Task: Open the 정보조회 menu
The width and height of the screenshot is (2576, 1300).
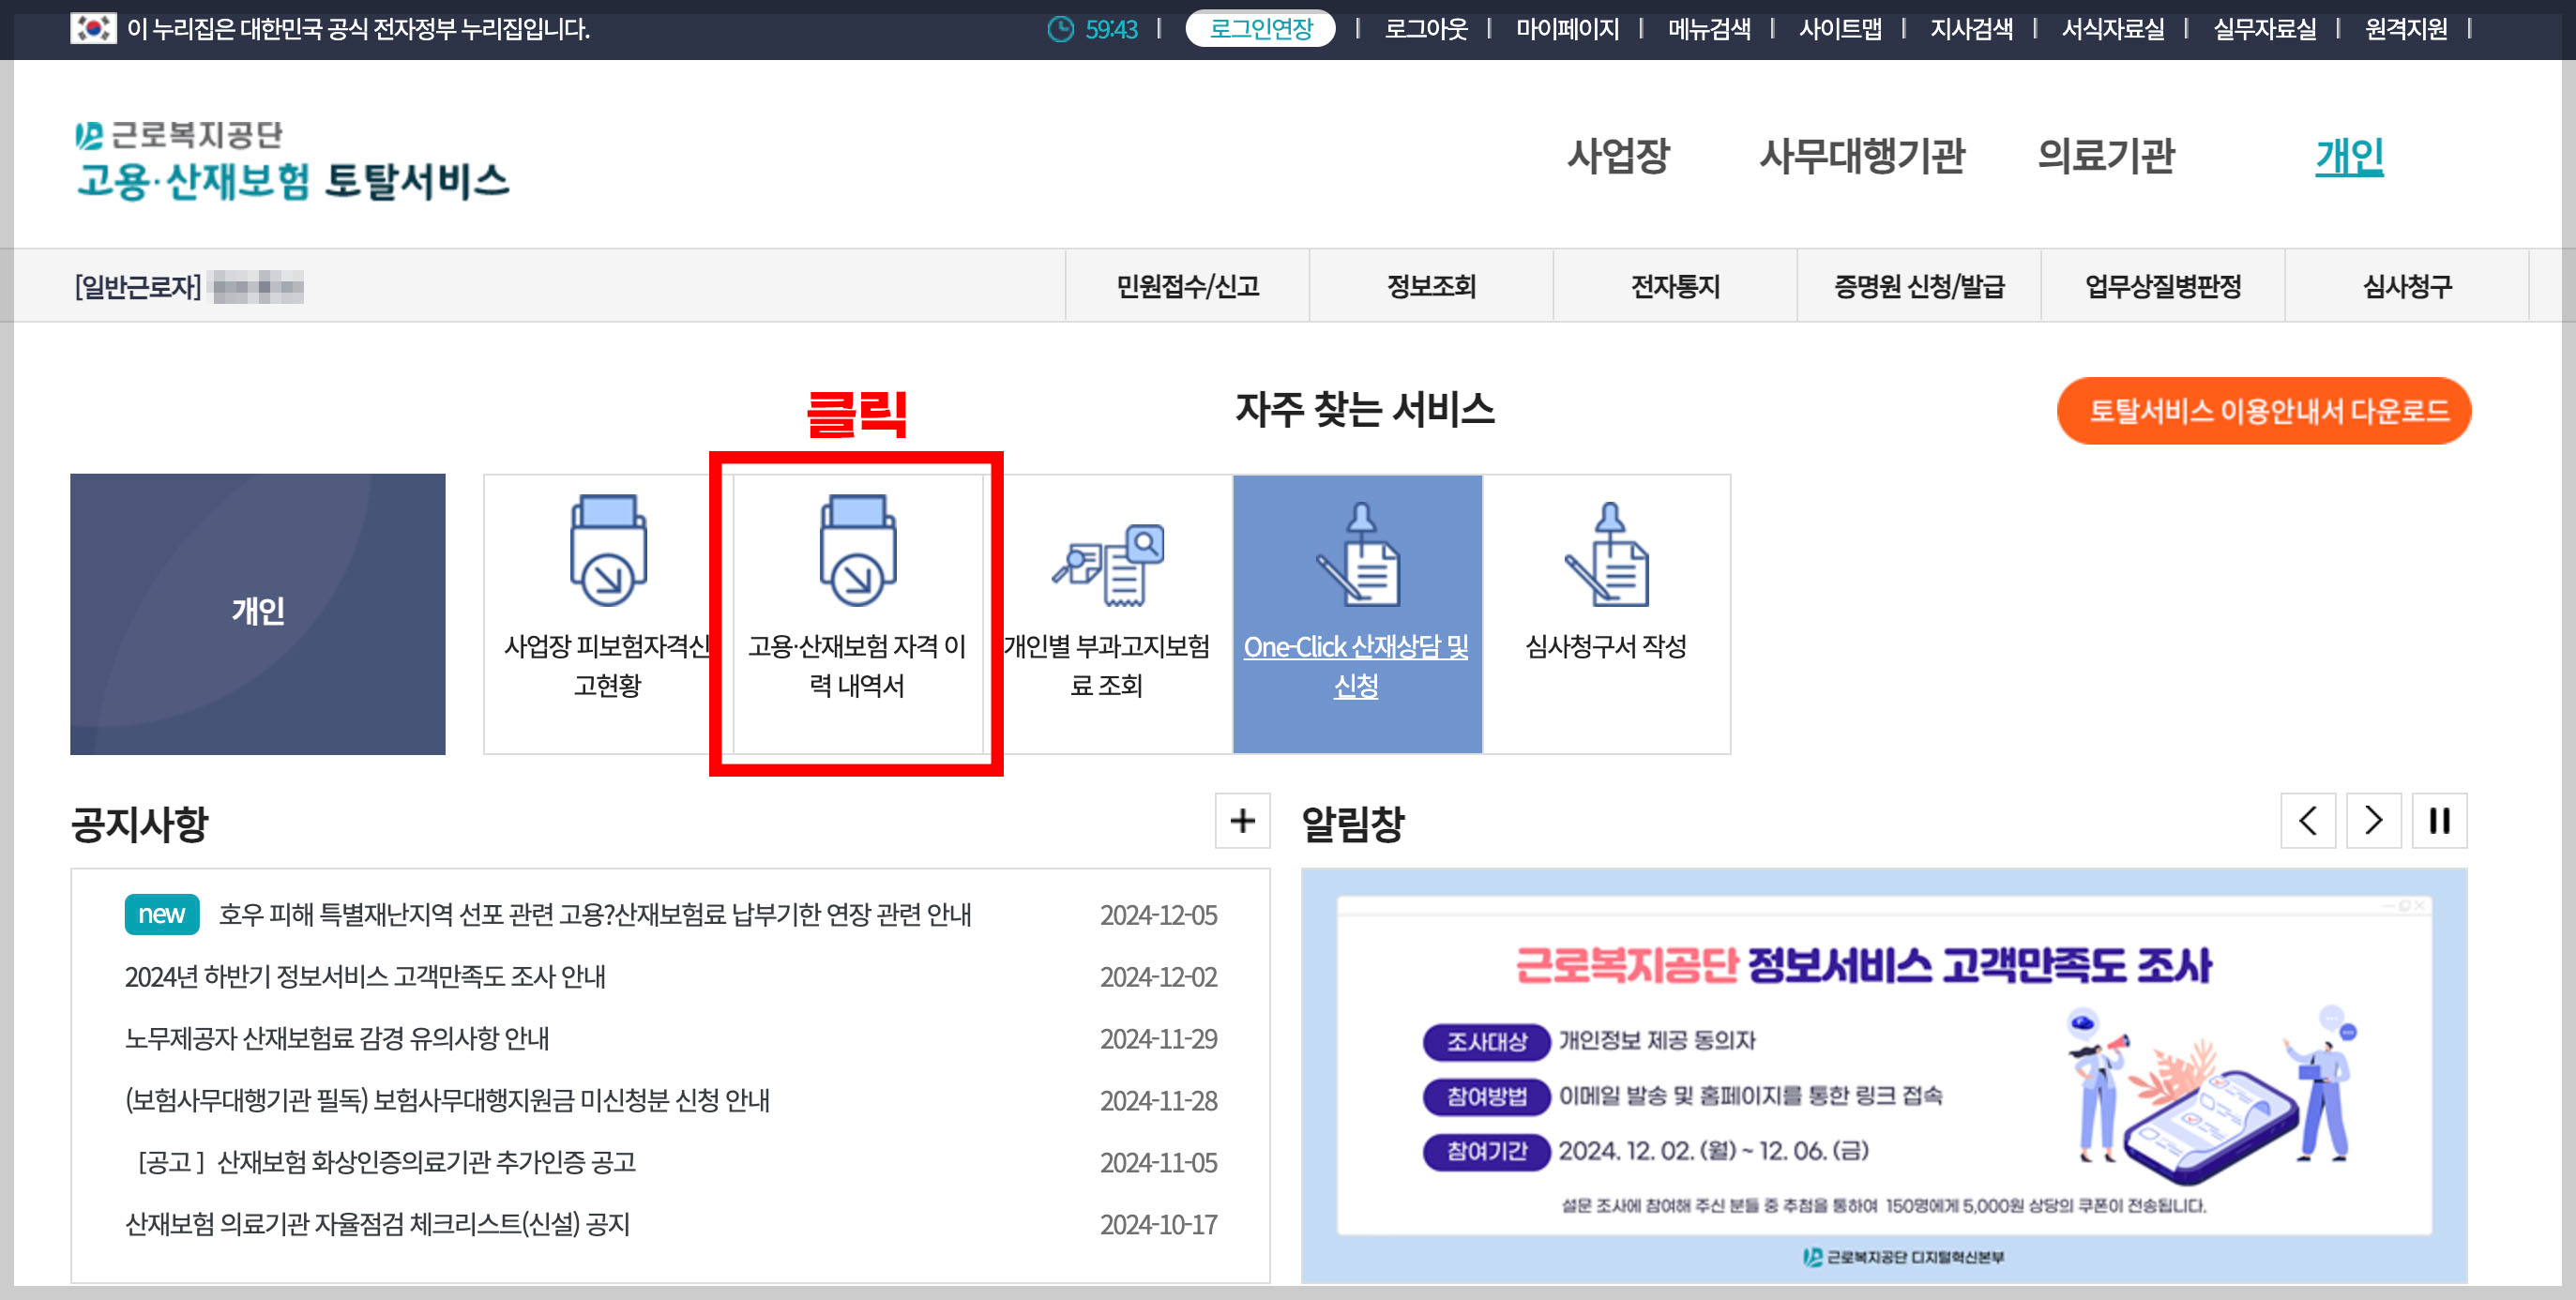Action: (1432, 285)
